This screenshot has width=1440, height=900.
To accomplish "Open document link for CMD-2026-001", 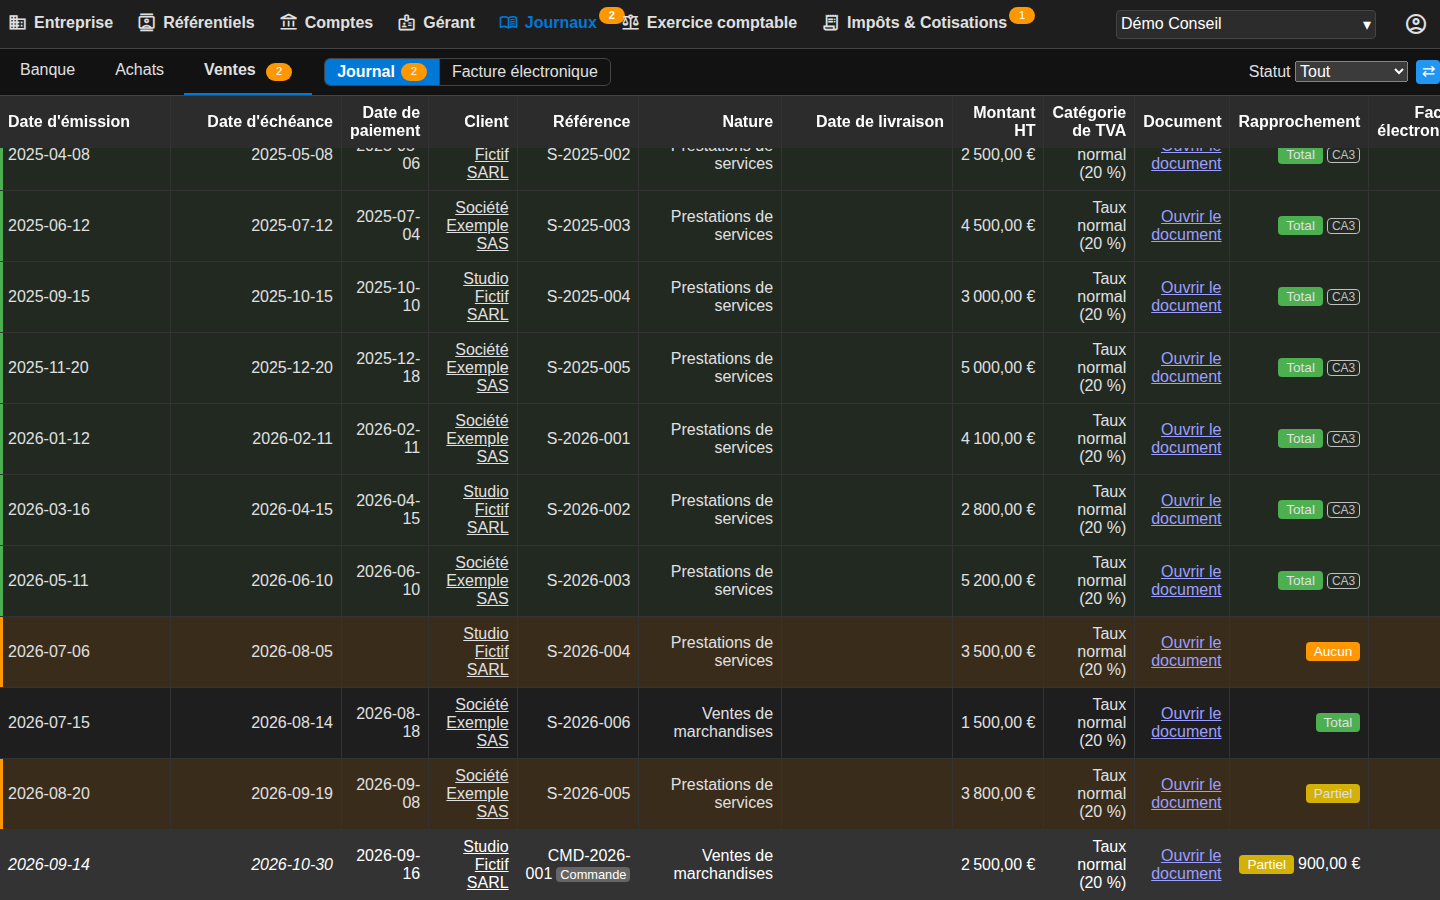I will coord(1186,864).
